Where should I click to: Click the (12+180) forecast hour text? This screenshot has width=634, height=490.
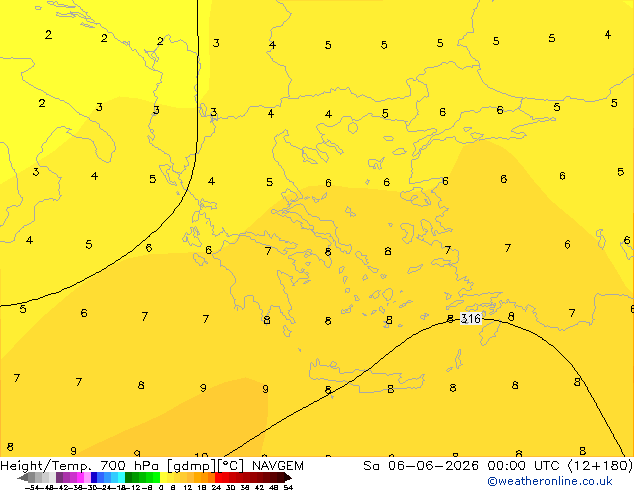pos(600,466)
